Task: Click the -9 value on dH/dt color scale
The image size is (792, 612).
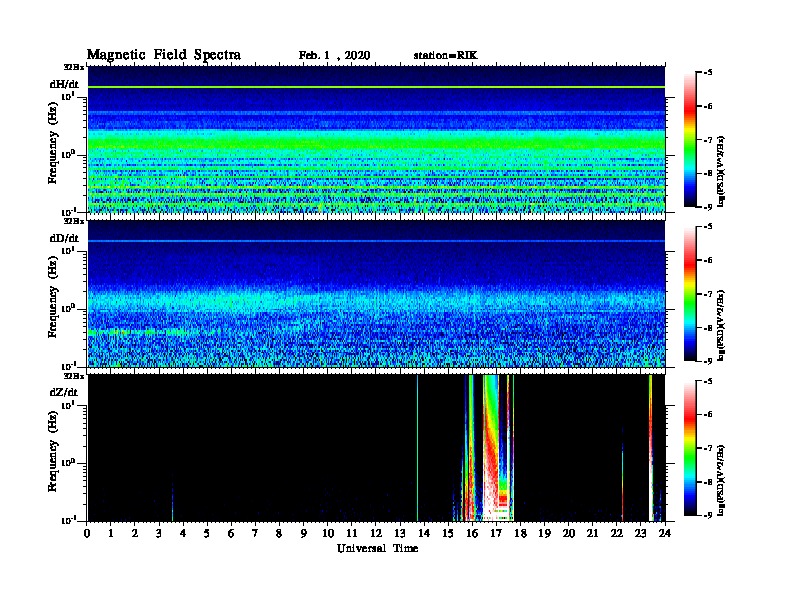Action: click(708, 207)
